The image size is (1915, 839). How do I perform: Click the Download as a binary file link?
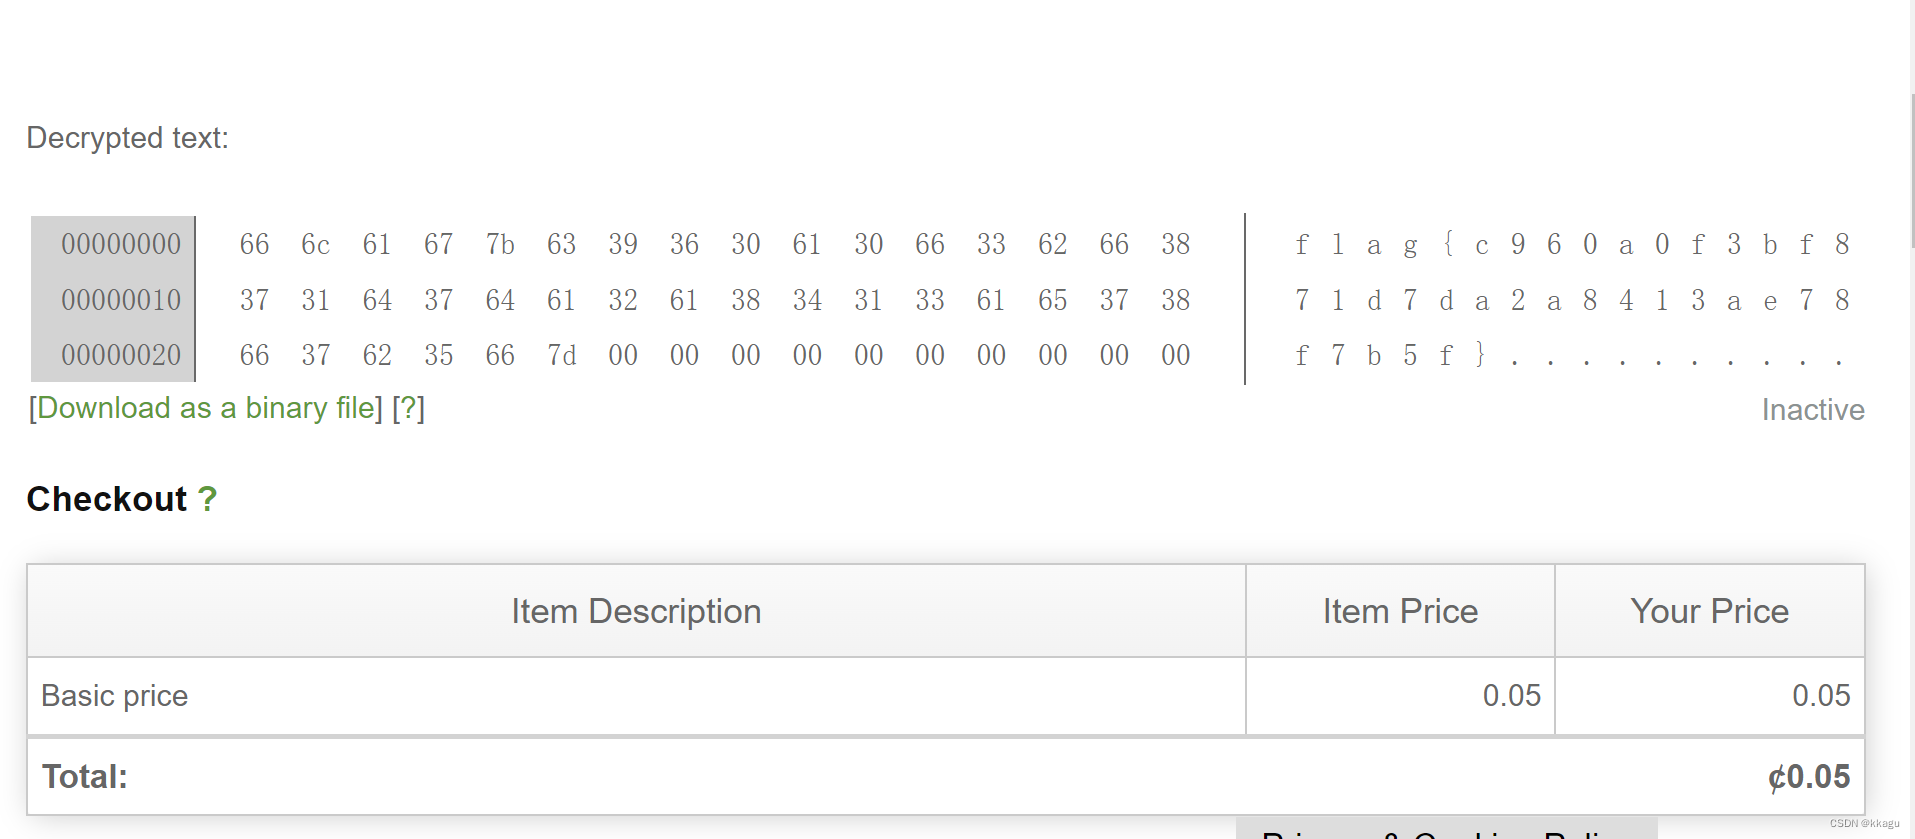tap(206, 408)
